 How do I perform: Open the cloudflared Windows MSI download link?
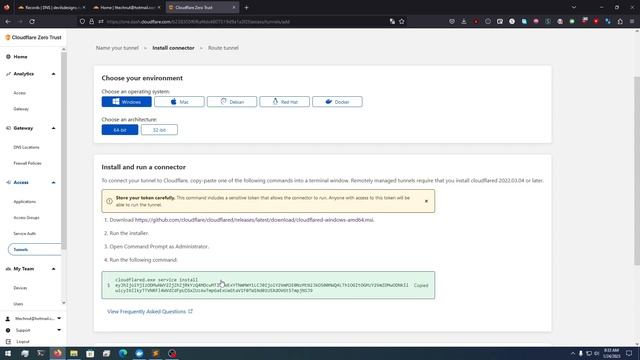click(x=254, y=220)
